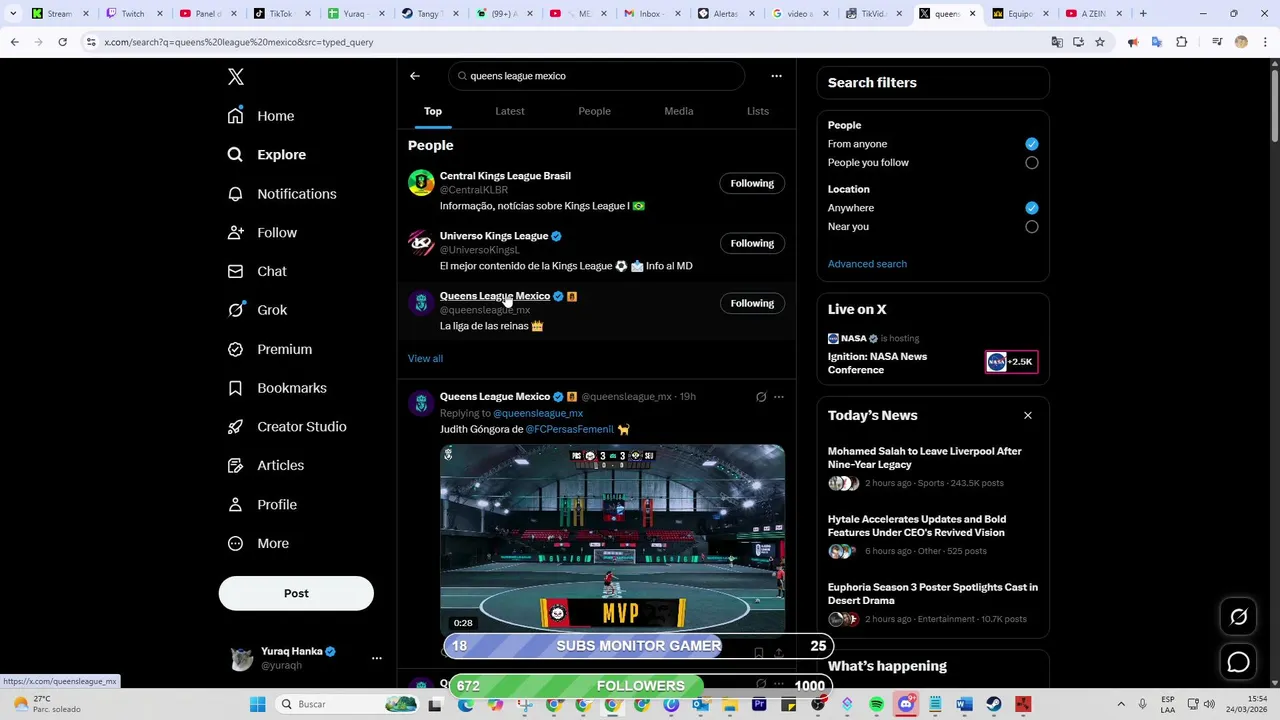Open the More menu in sidebar
Screen dimensions: 1280x720
pos(258,544)
